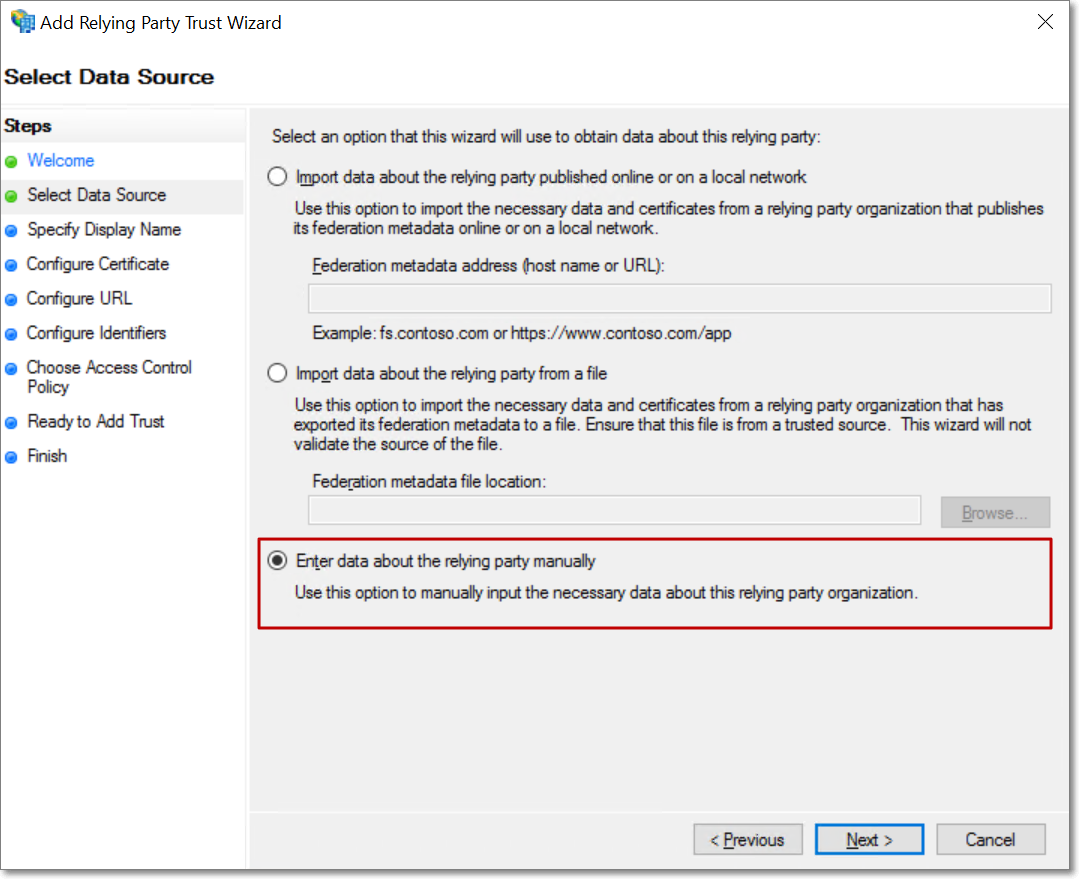Click green bullet beside Welcome step
Image resolution: width=1079 pixels, height=879 pixels.
12,162
